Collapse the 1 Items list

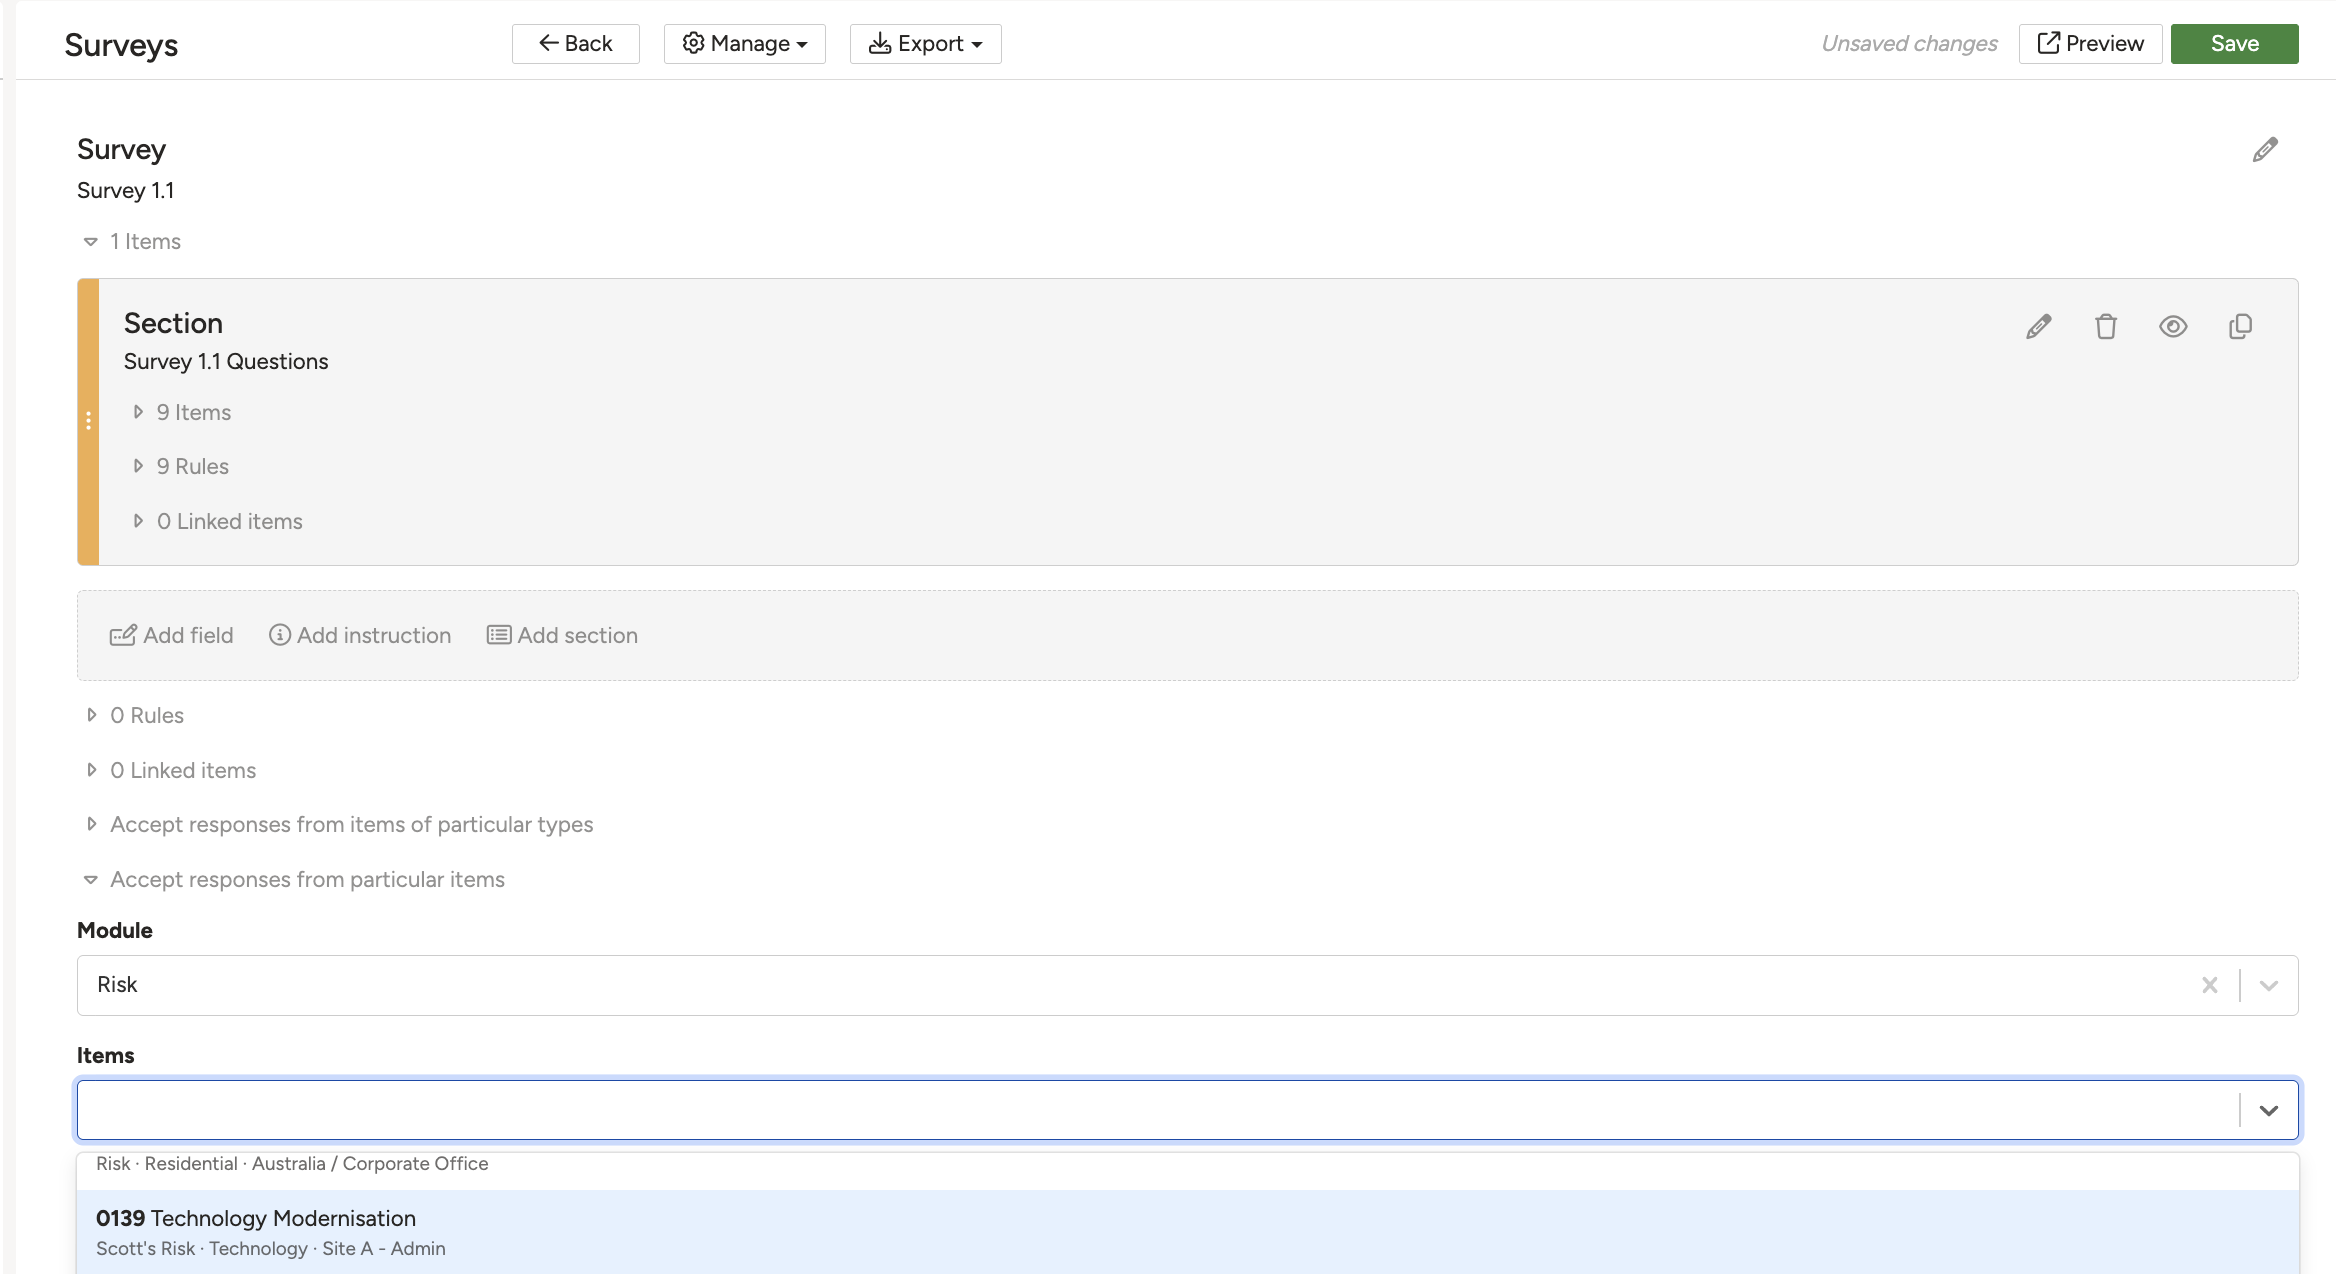pyautogui.click(x=132, y=242)
